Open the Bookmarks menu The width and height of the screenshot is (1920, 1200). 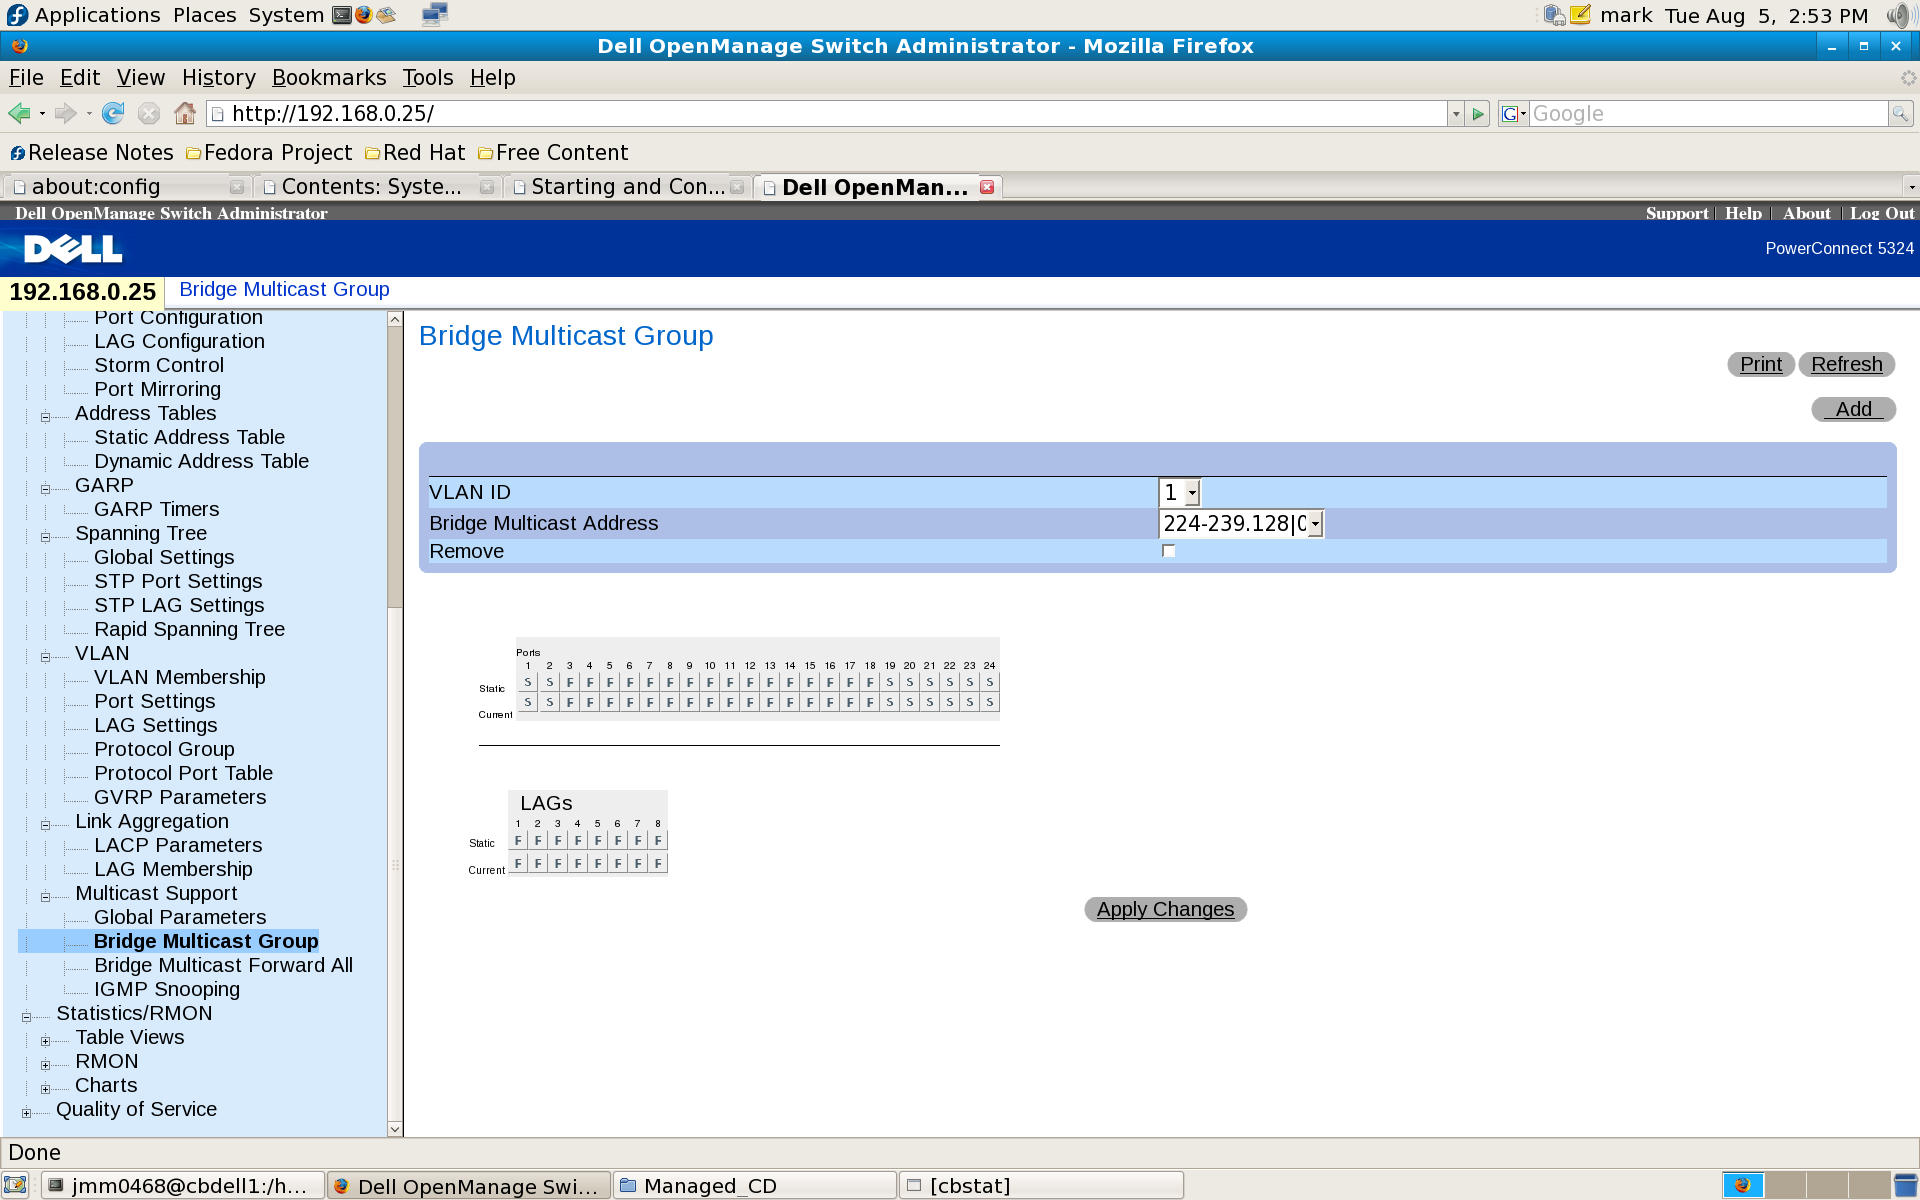point(329,77)
